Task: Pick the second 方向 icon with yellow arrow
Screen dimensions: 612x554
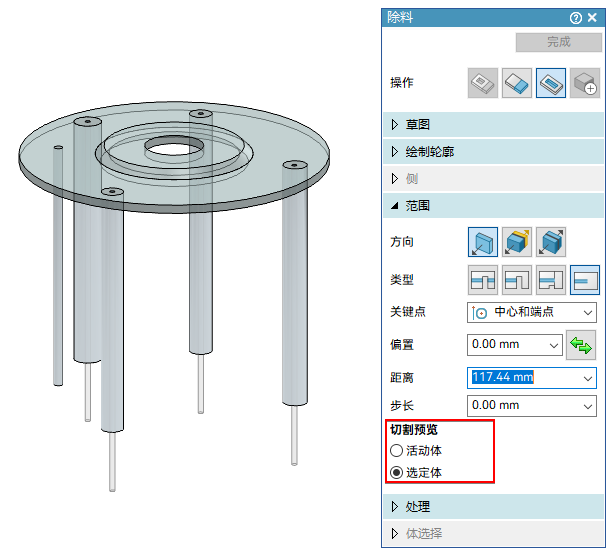Action: (x=517, y=242)
